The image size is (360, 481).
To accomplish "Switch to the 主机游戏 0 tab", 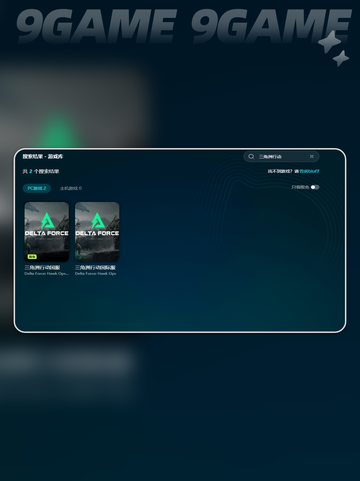I will (71, 188).
